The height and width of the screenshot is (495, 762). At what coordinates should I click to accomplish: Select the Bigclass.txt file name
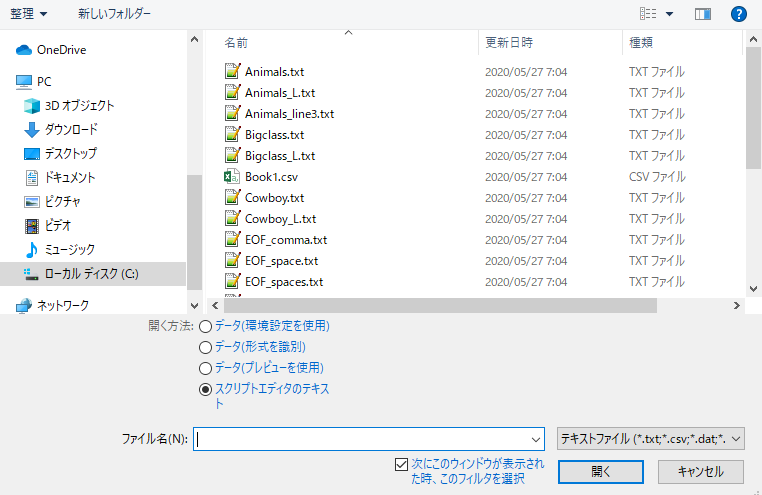pyautogui.click(x=275, y=135)
